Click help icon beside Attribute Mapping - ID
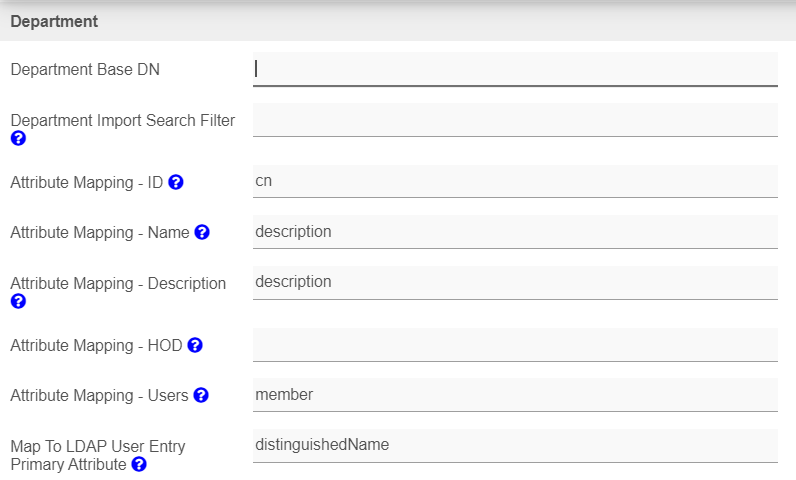The image size is (796, 480). coord(176,182)
